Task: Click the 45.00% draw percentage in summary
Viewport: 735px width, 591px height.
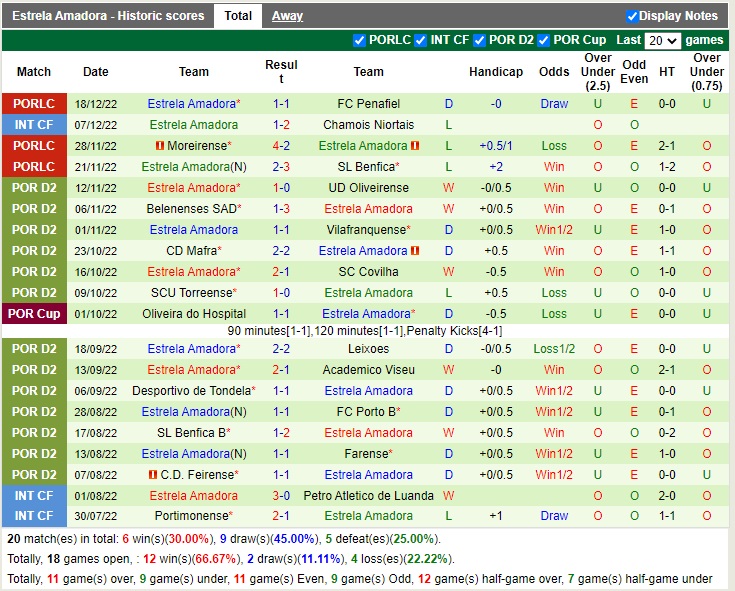Action: pos(294,539)
